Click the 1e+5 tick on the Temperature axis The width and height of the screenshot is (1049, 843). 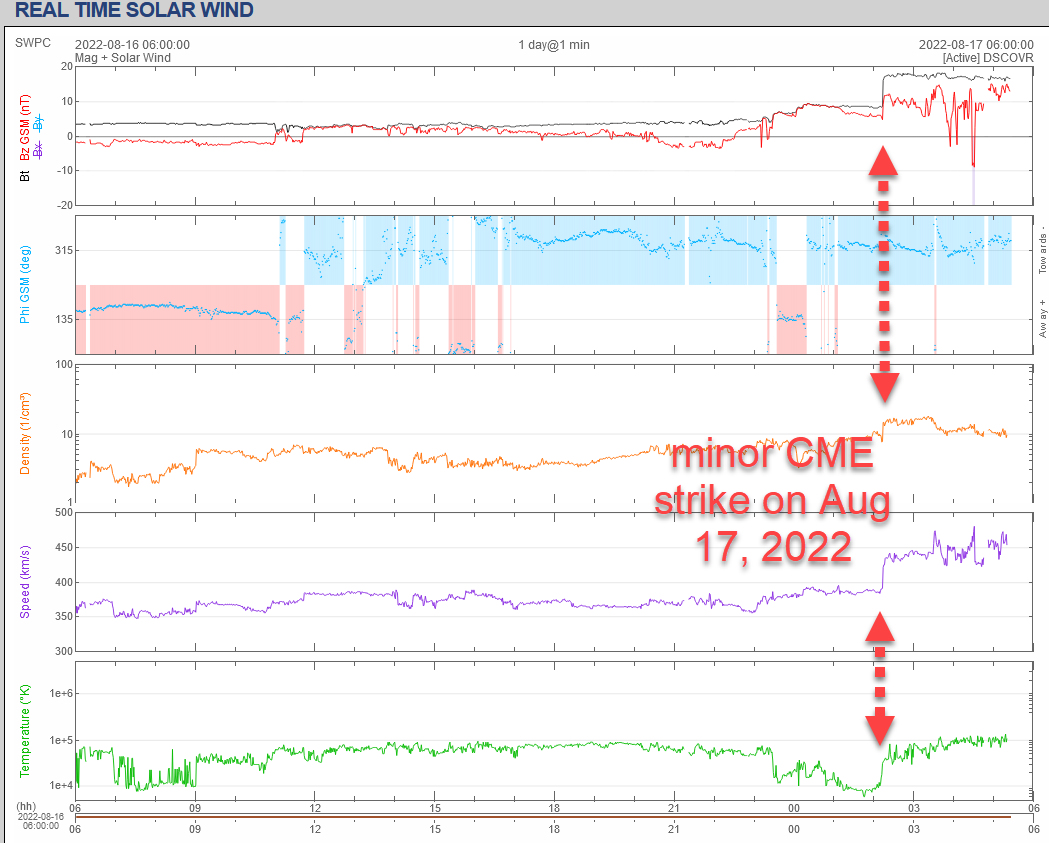[x=61, y=740]
